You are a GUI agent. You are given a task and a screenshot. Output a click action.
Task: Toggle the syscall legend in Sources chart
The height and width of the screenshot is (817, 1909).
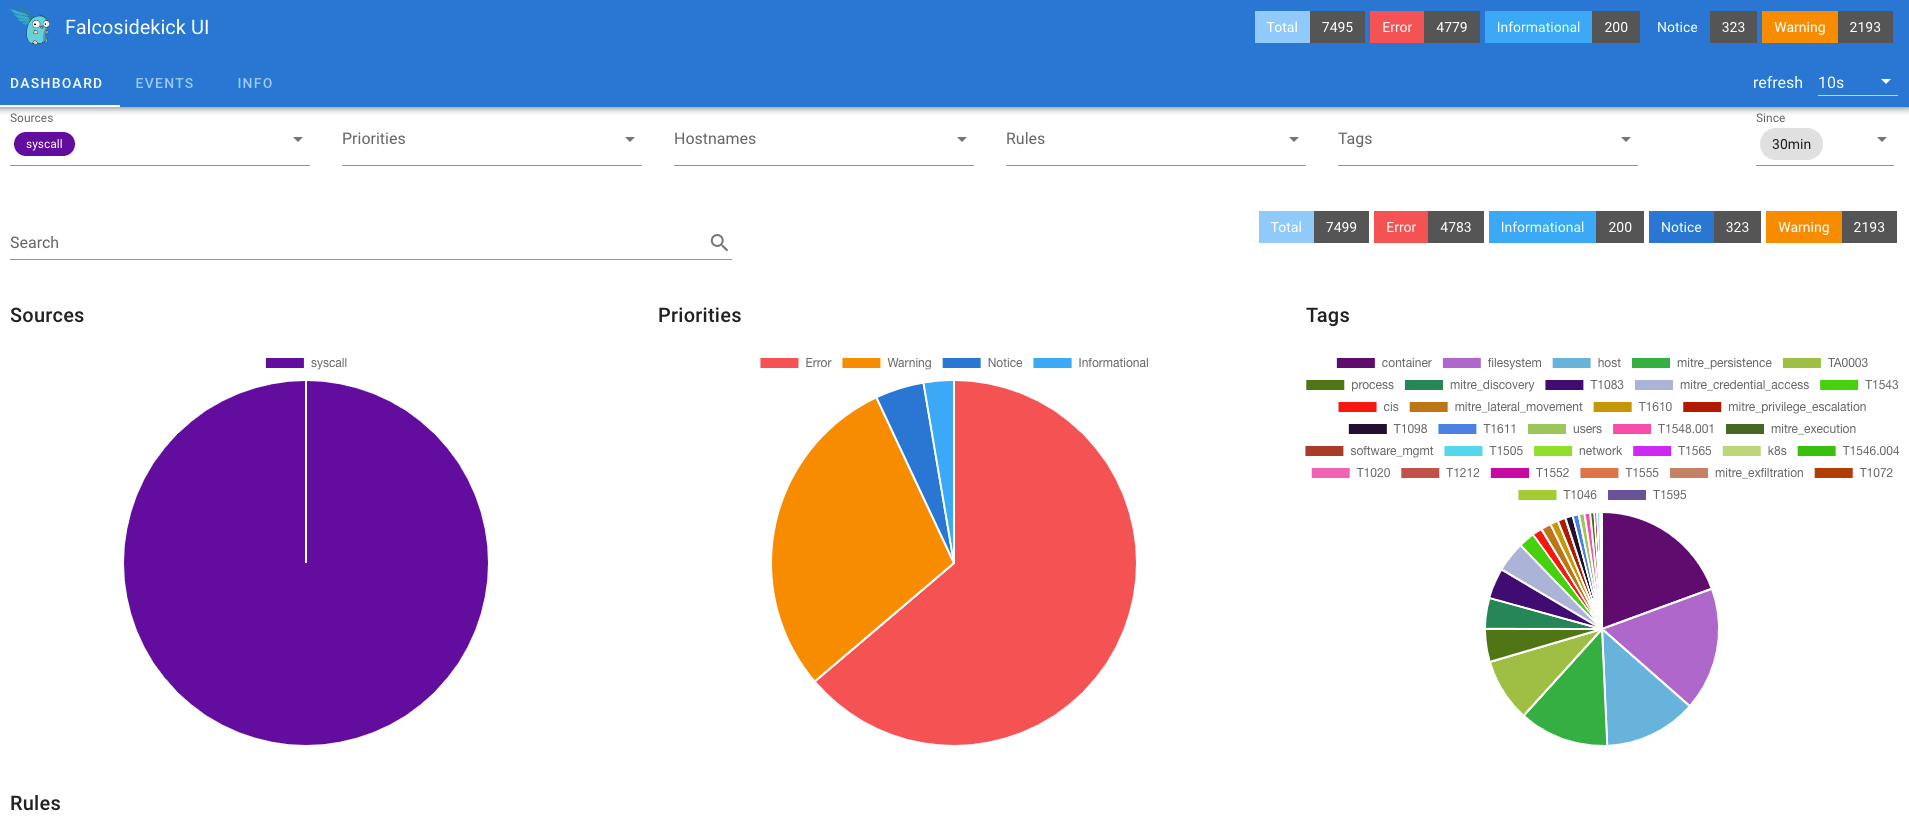tap(306, 363)
